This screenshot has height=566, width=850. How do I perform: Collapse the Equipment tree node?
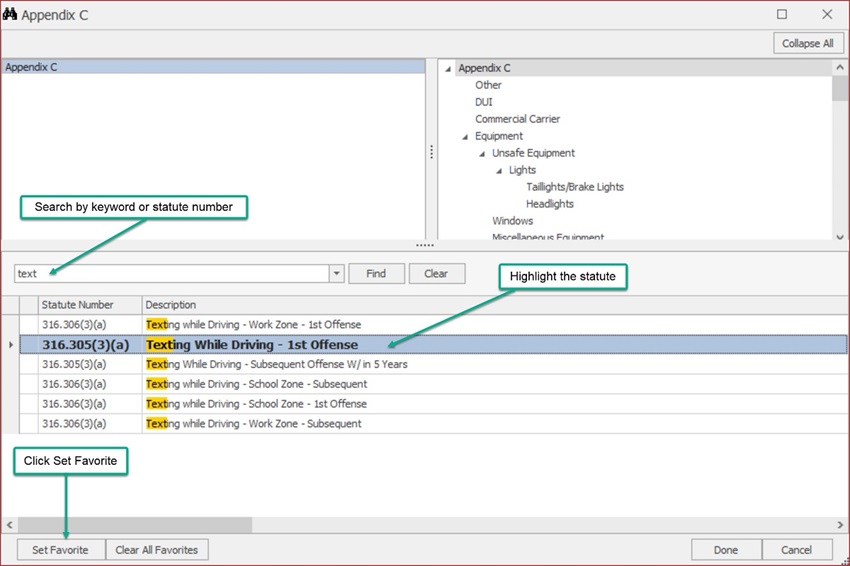click(x=464, y=137)
